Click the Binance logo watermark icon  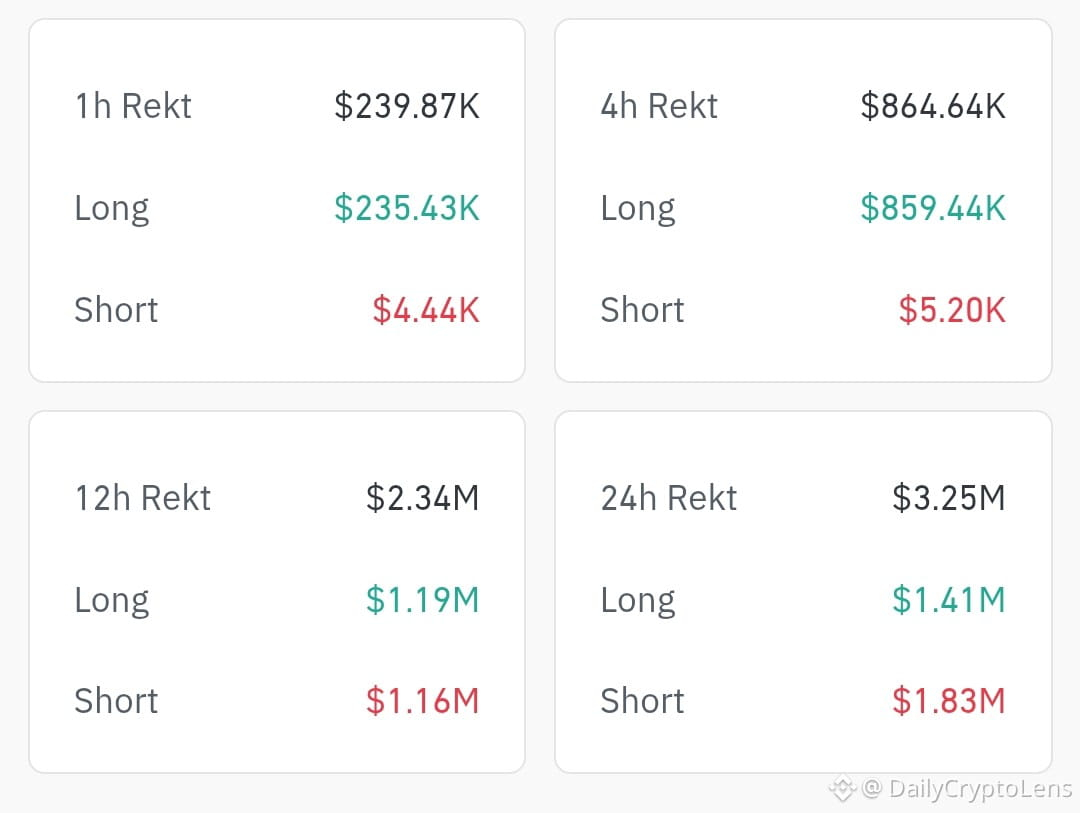[x=842, y=788]
